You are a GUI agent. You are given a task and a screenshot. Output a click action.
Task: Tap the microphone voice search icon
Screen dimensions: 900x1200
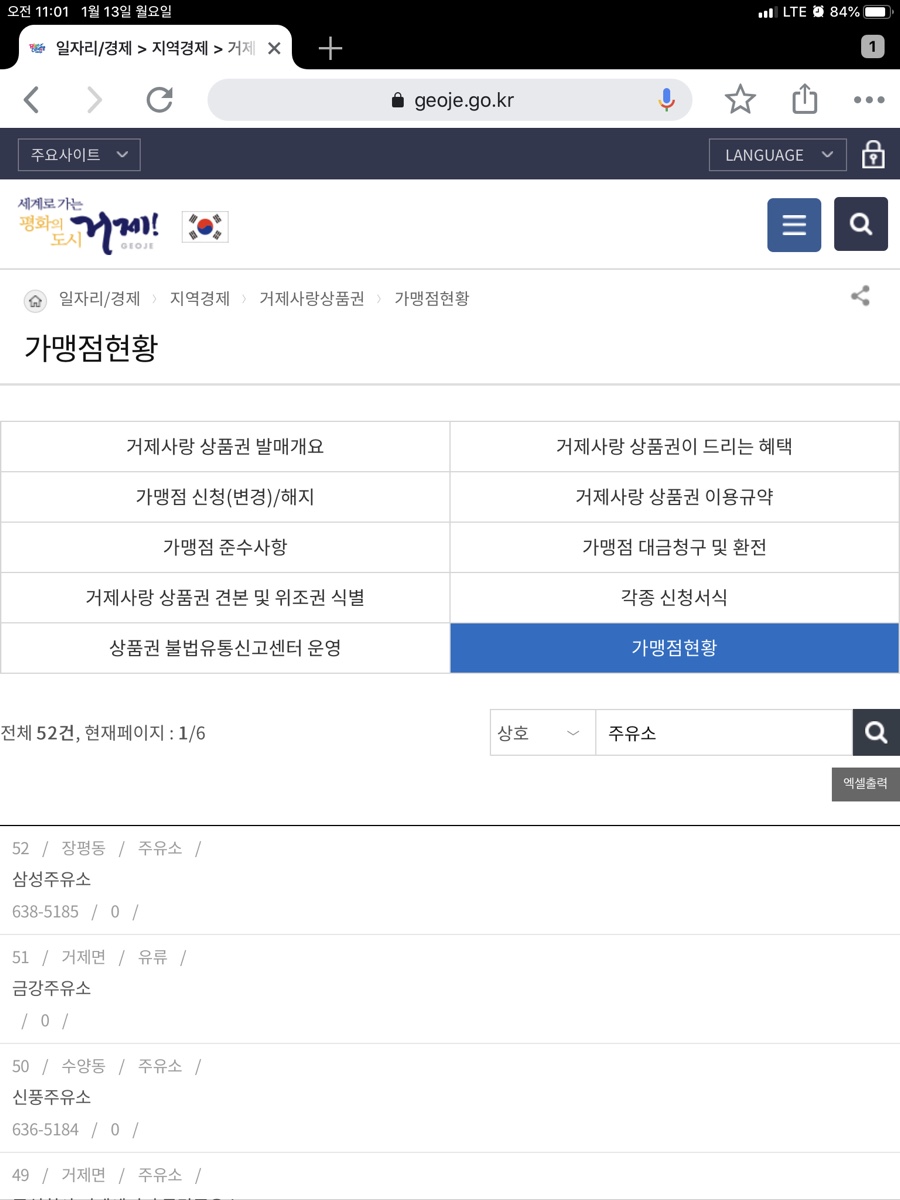coord(666,100)
